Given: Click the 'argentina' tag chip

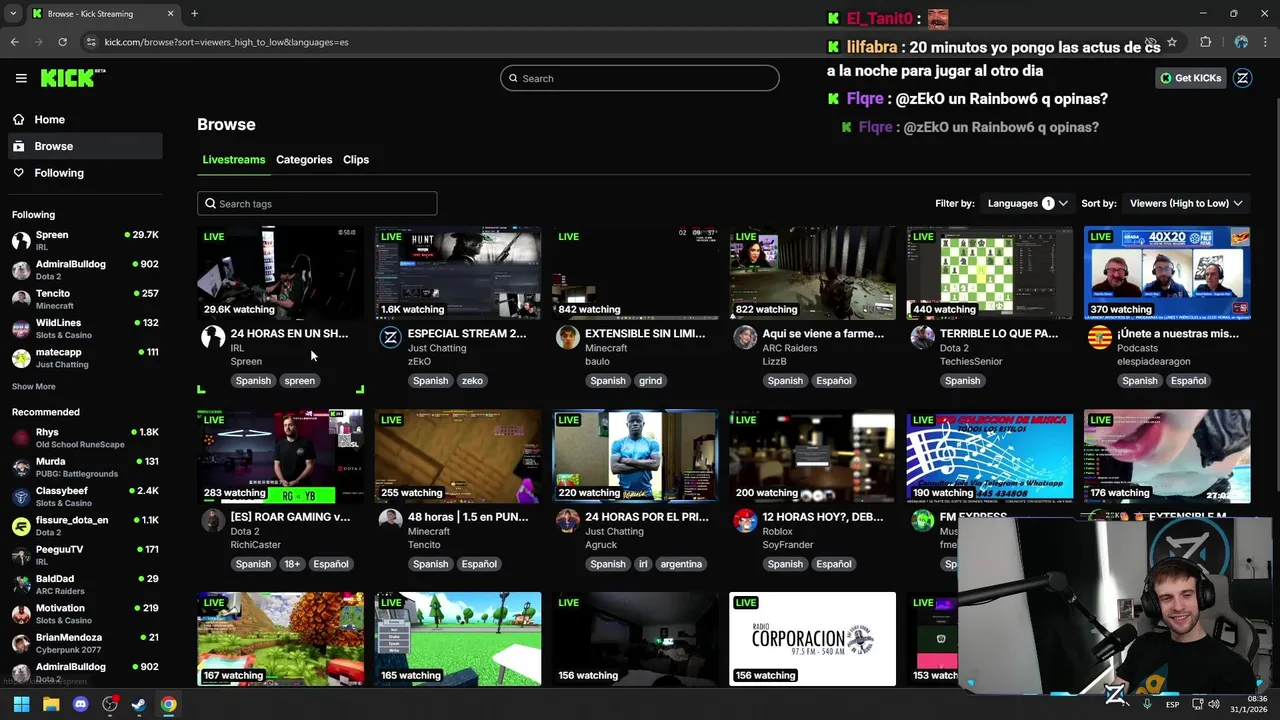Looking at the screenshot, I should [x=681, y=564].
